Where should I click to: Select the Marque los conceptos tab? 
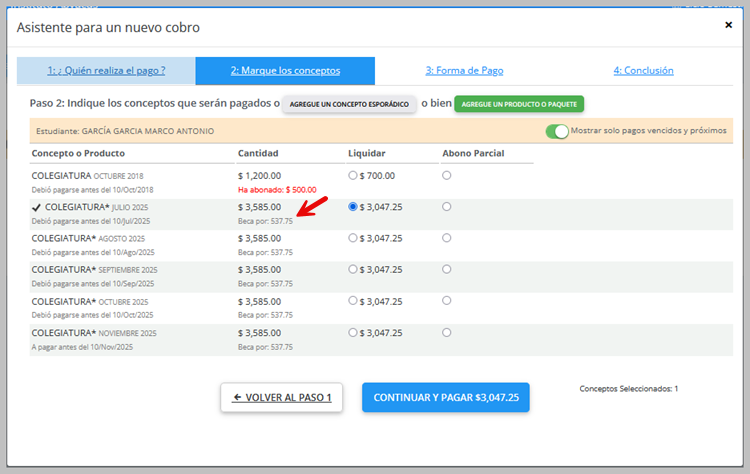(285, 71)
